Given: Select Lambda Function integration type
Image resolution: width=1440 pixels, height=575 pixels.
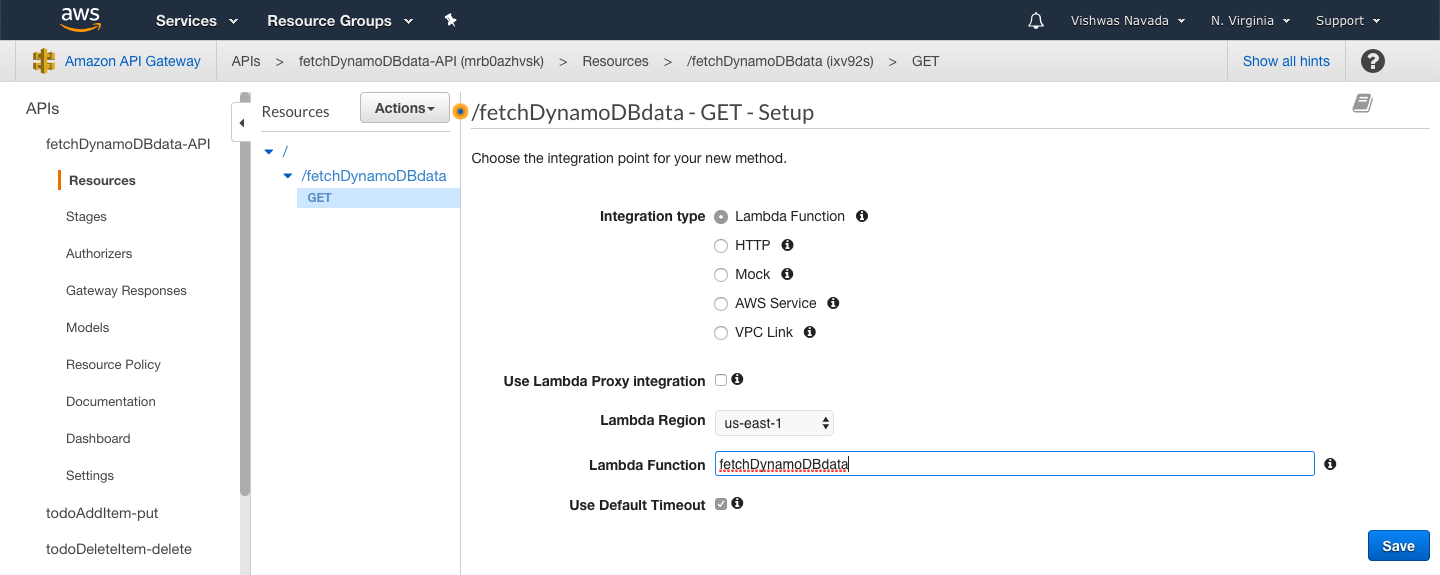Looking at the screenshot, I should pyautogui.click(x=721, y=217).
